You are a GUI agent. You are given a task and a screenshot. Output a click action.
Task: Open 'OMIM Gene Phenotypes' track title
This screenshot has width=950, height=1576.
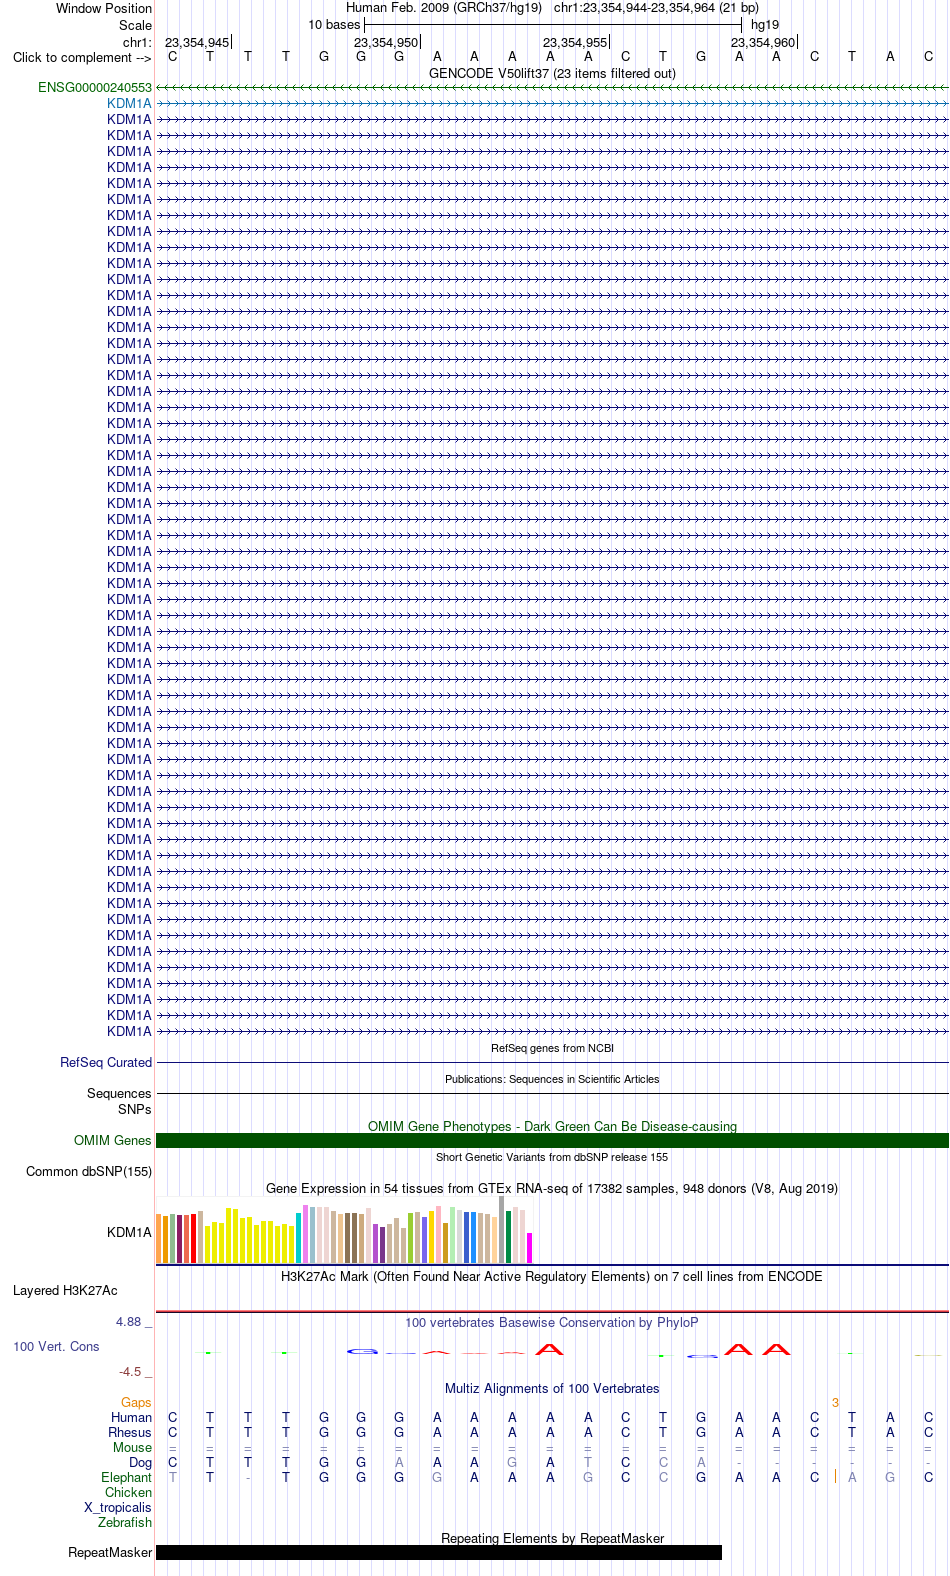pos(552,1126)
